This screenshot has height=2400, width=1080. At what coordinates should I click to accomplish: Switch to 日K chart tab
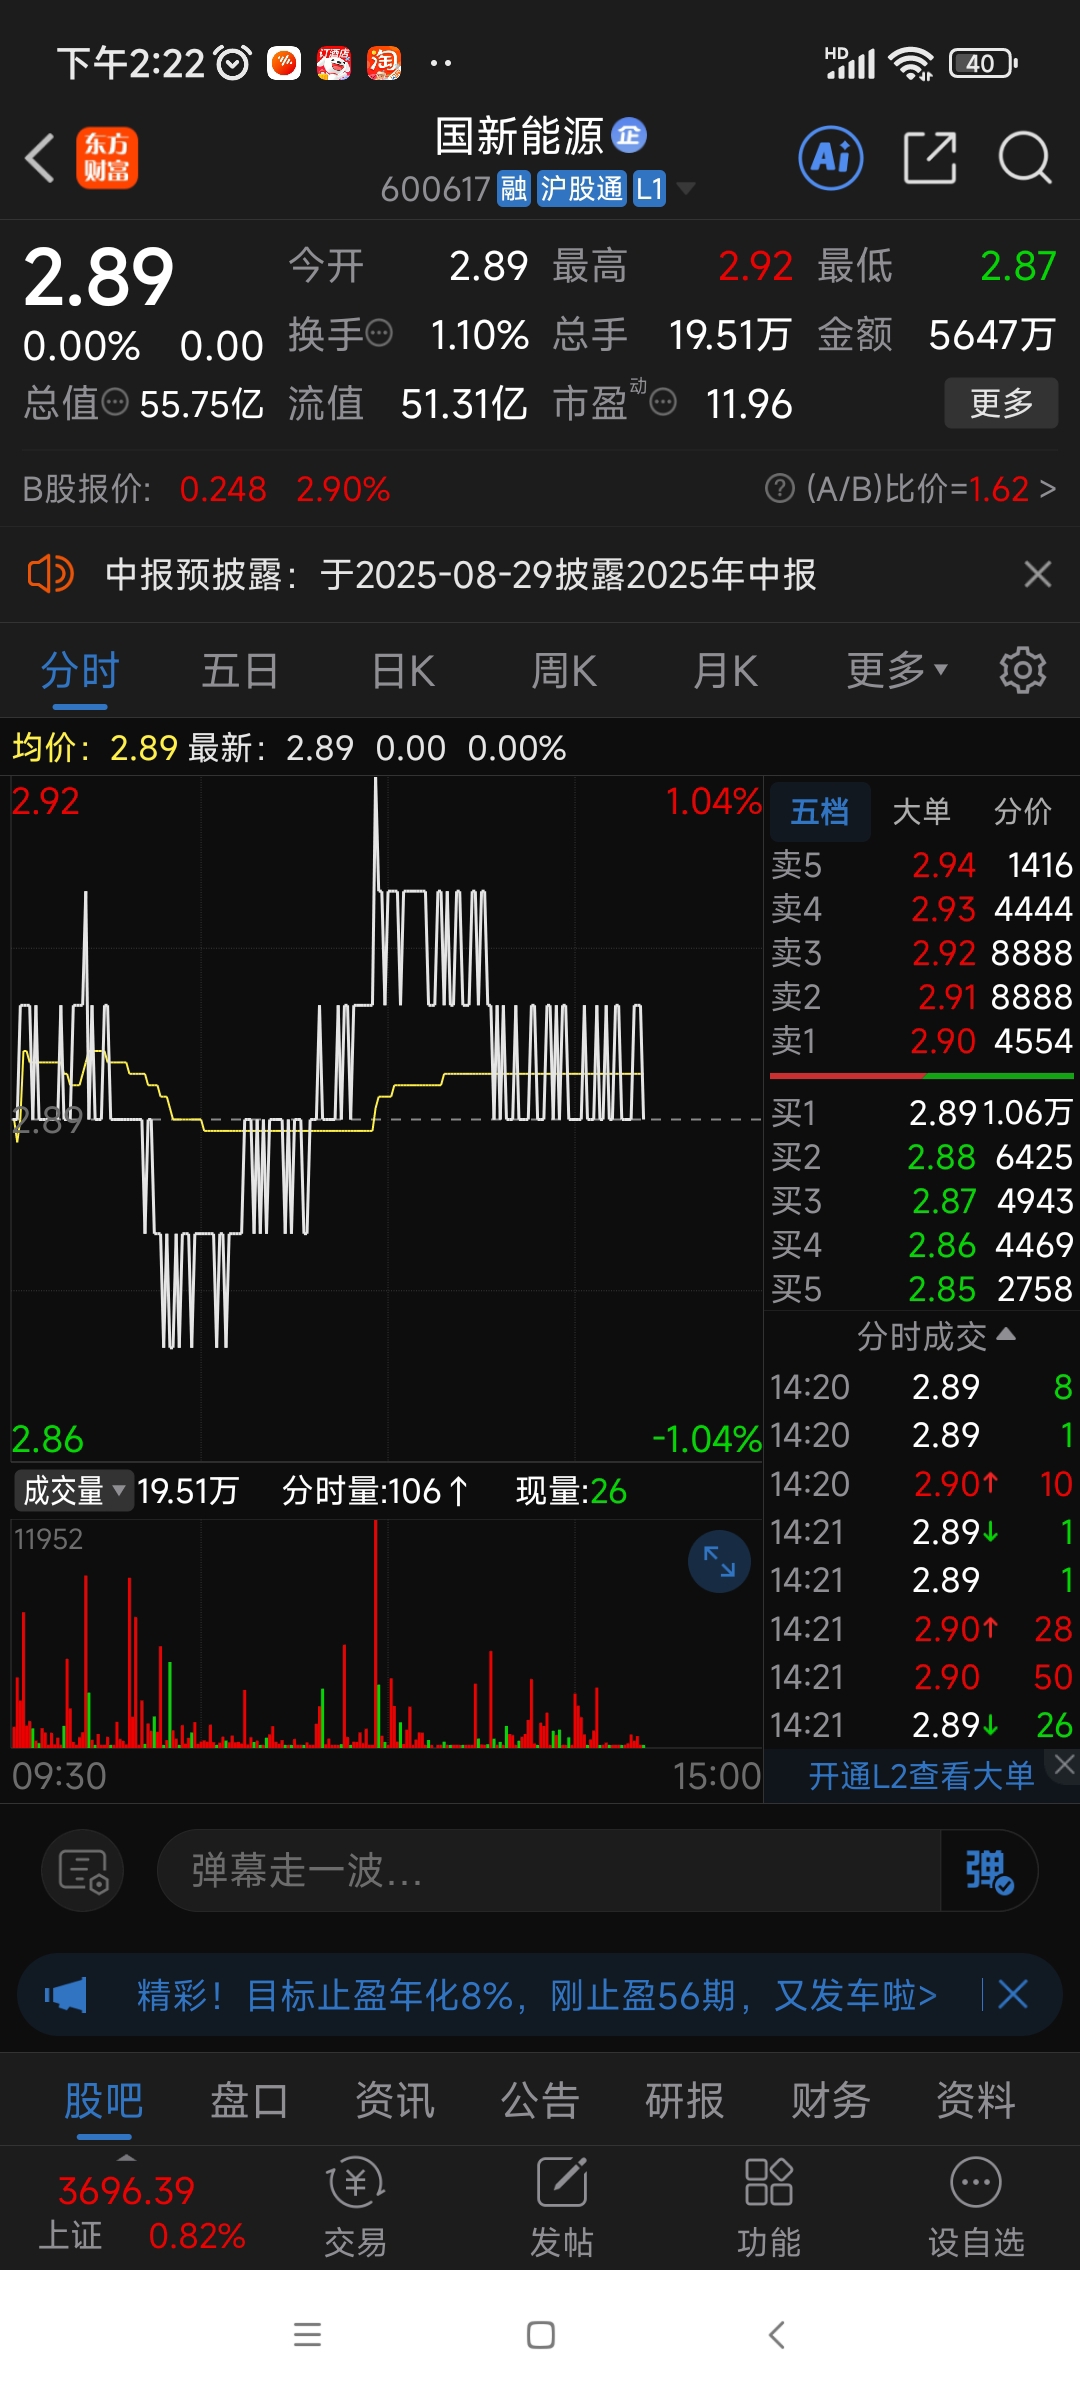pyautogui.click(x=403, y=671)
